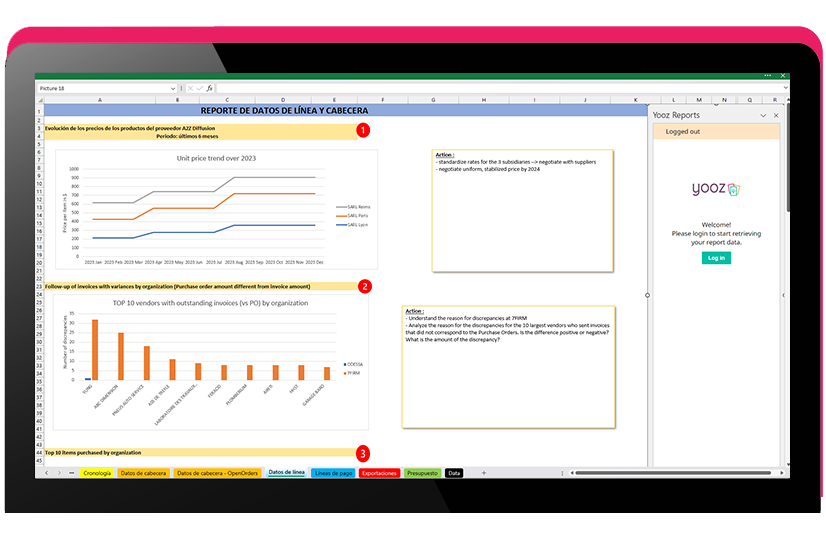Click the Log in button

[716, 258]
